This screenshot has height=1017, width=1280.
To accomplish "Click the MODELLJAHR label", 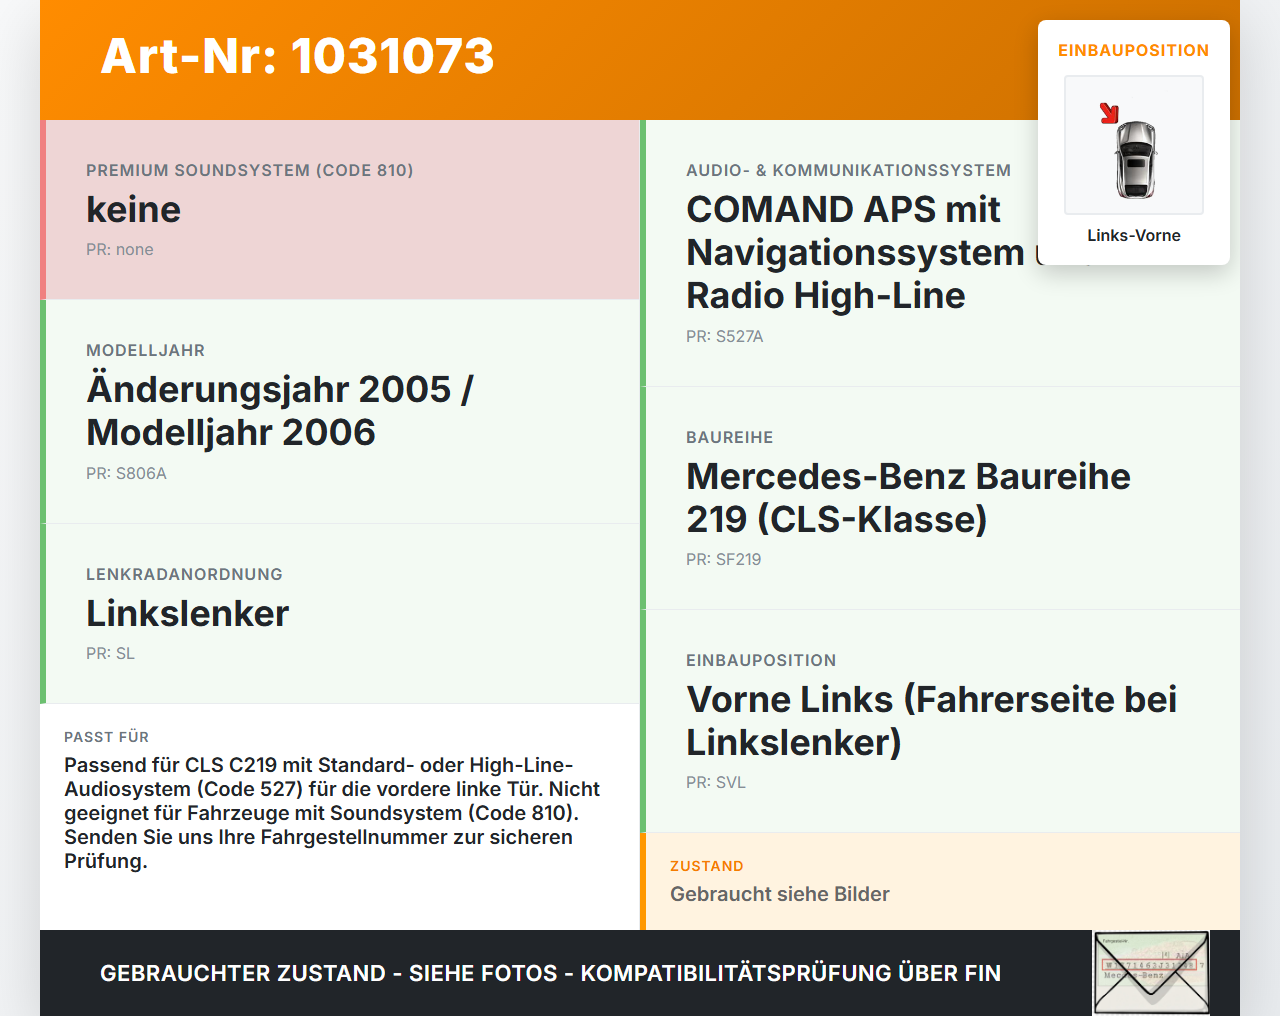I will click(145, 350).
